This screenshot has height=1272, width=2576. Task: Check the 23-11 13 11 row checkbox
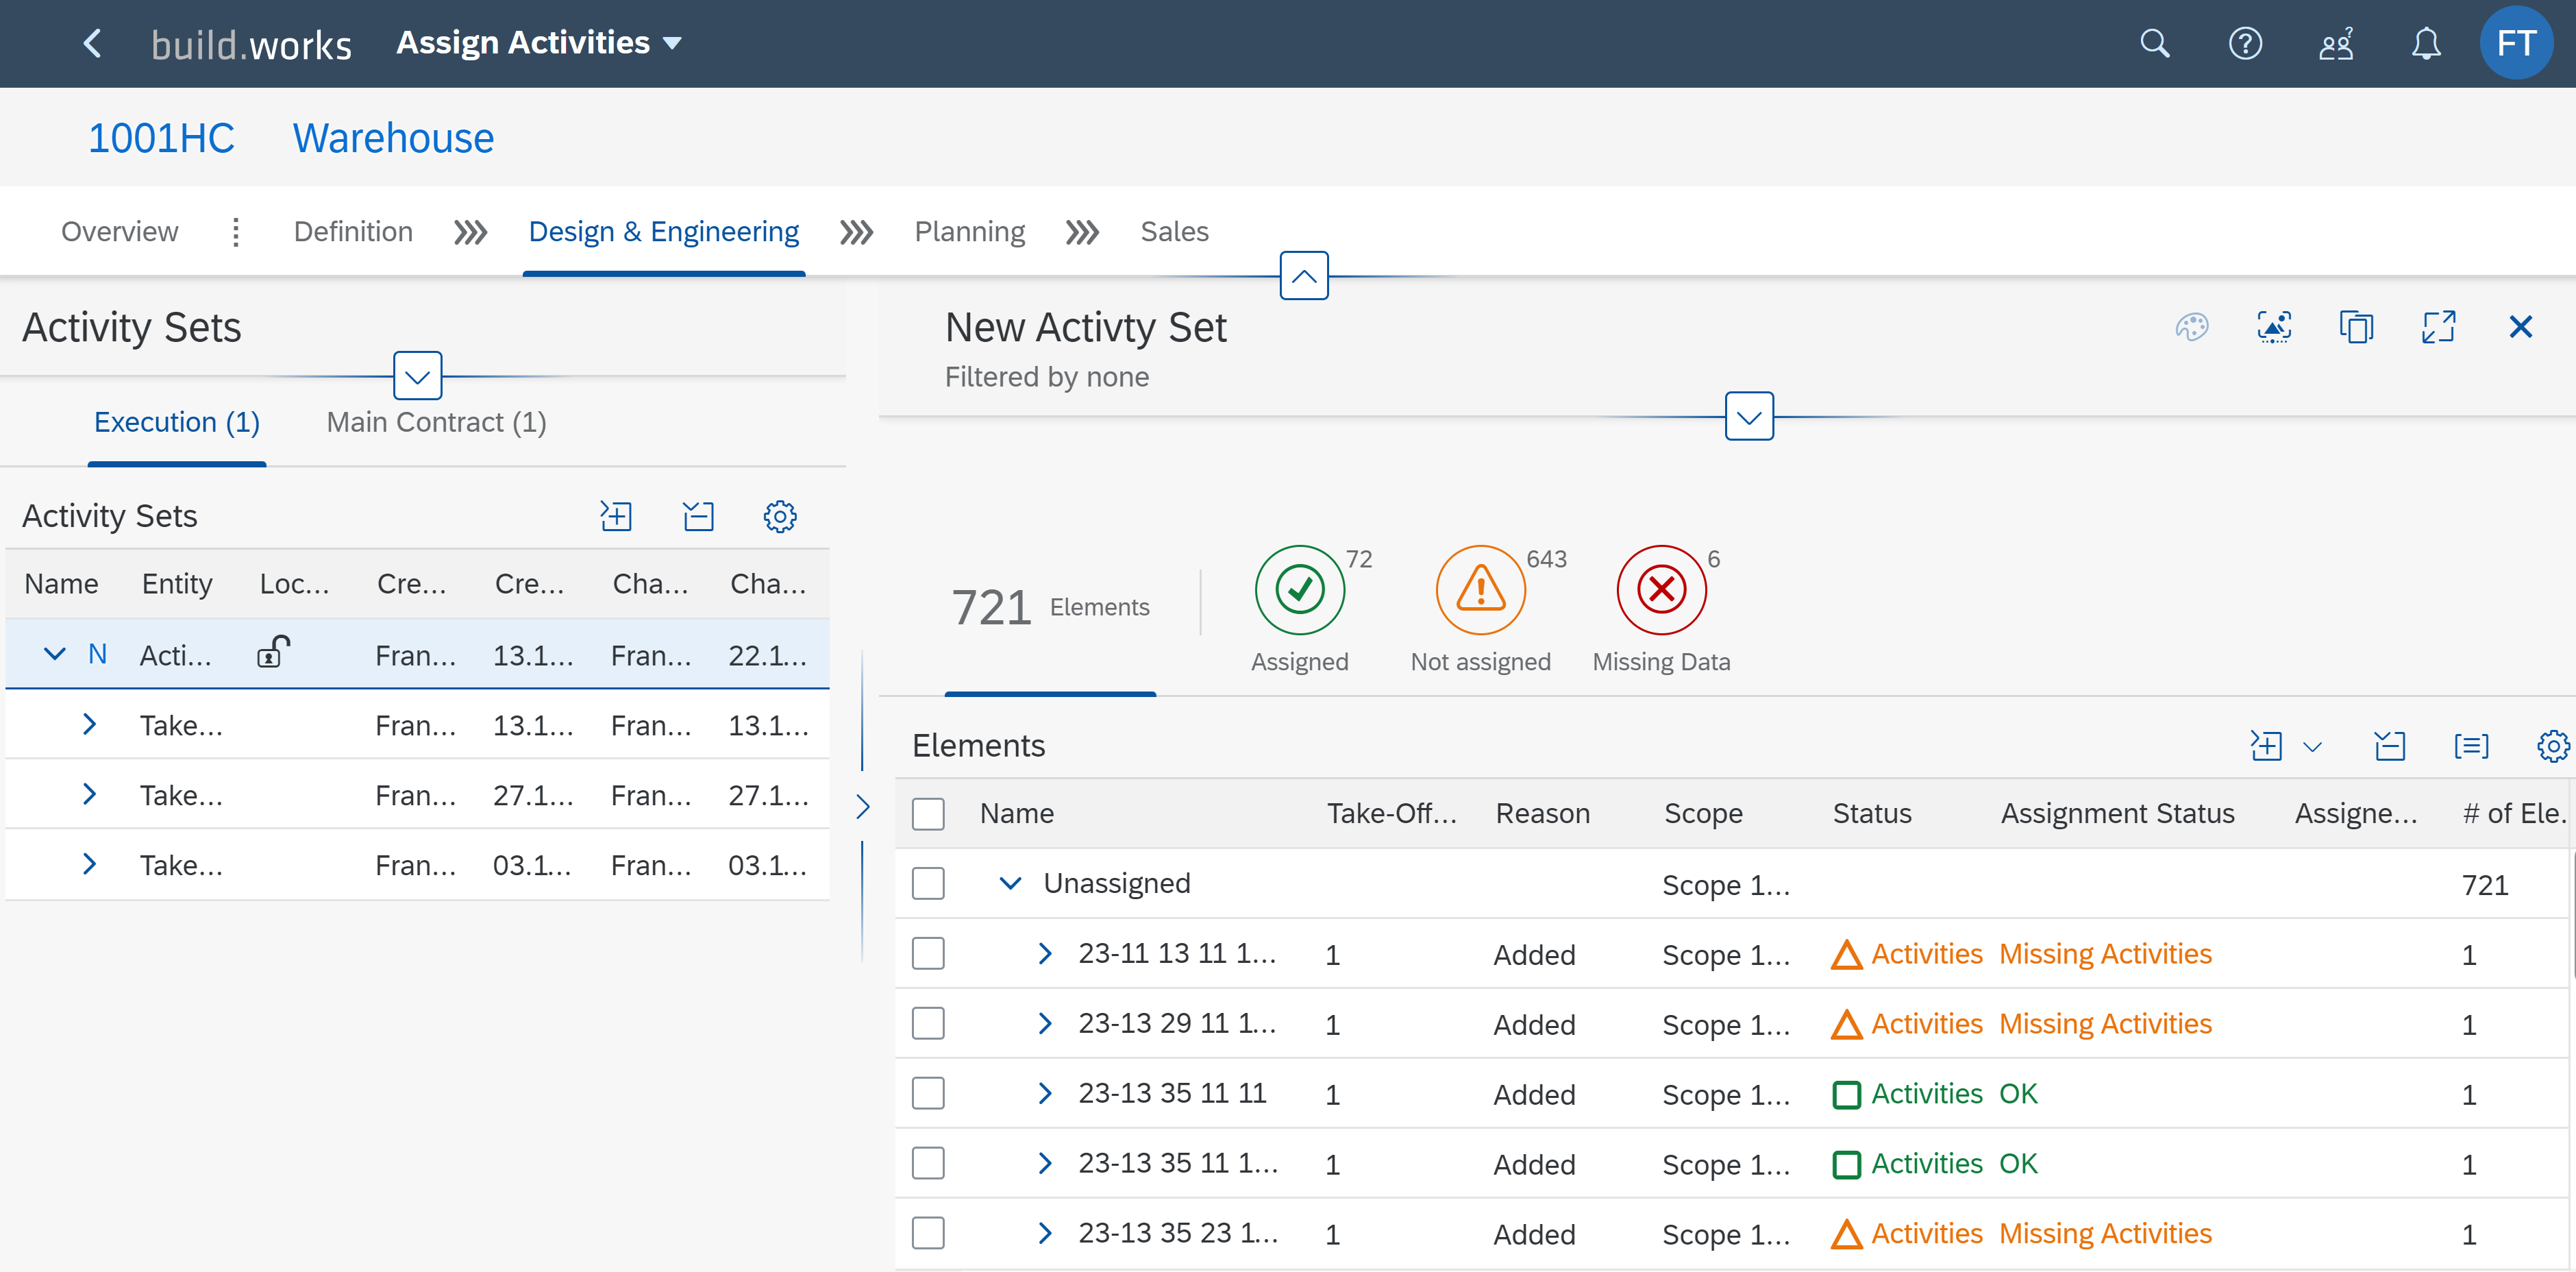(928, 954)
